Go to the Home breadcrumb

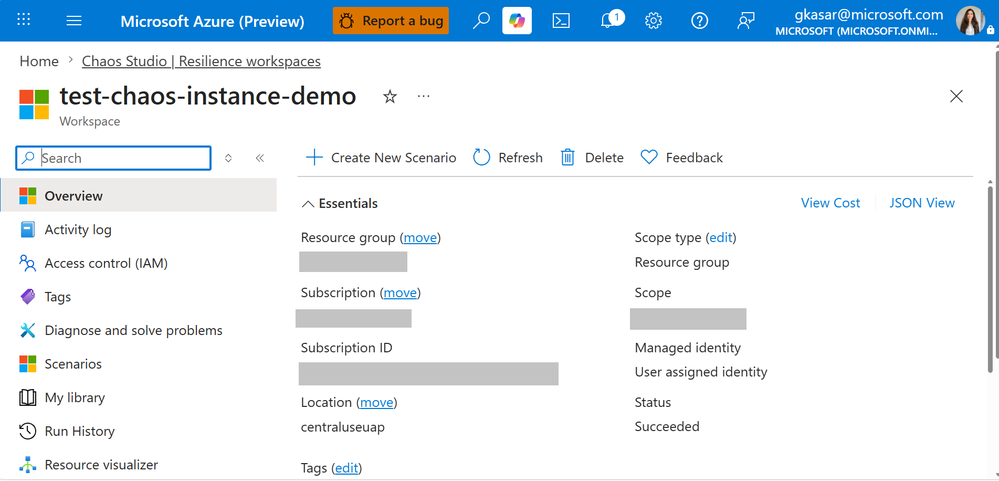click(x=39, y=61)
